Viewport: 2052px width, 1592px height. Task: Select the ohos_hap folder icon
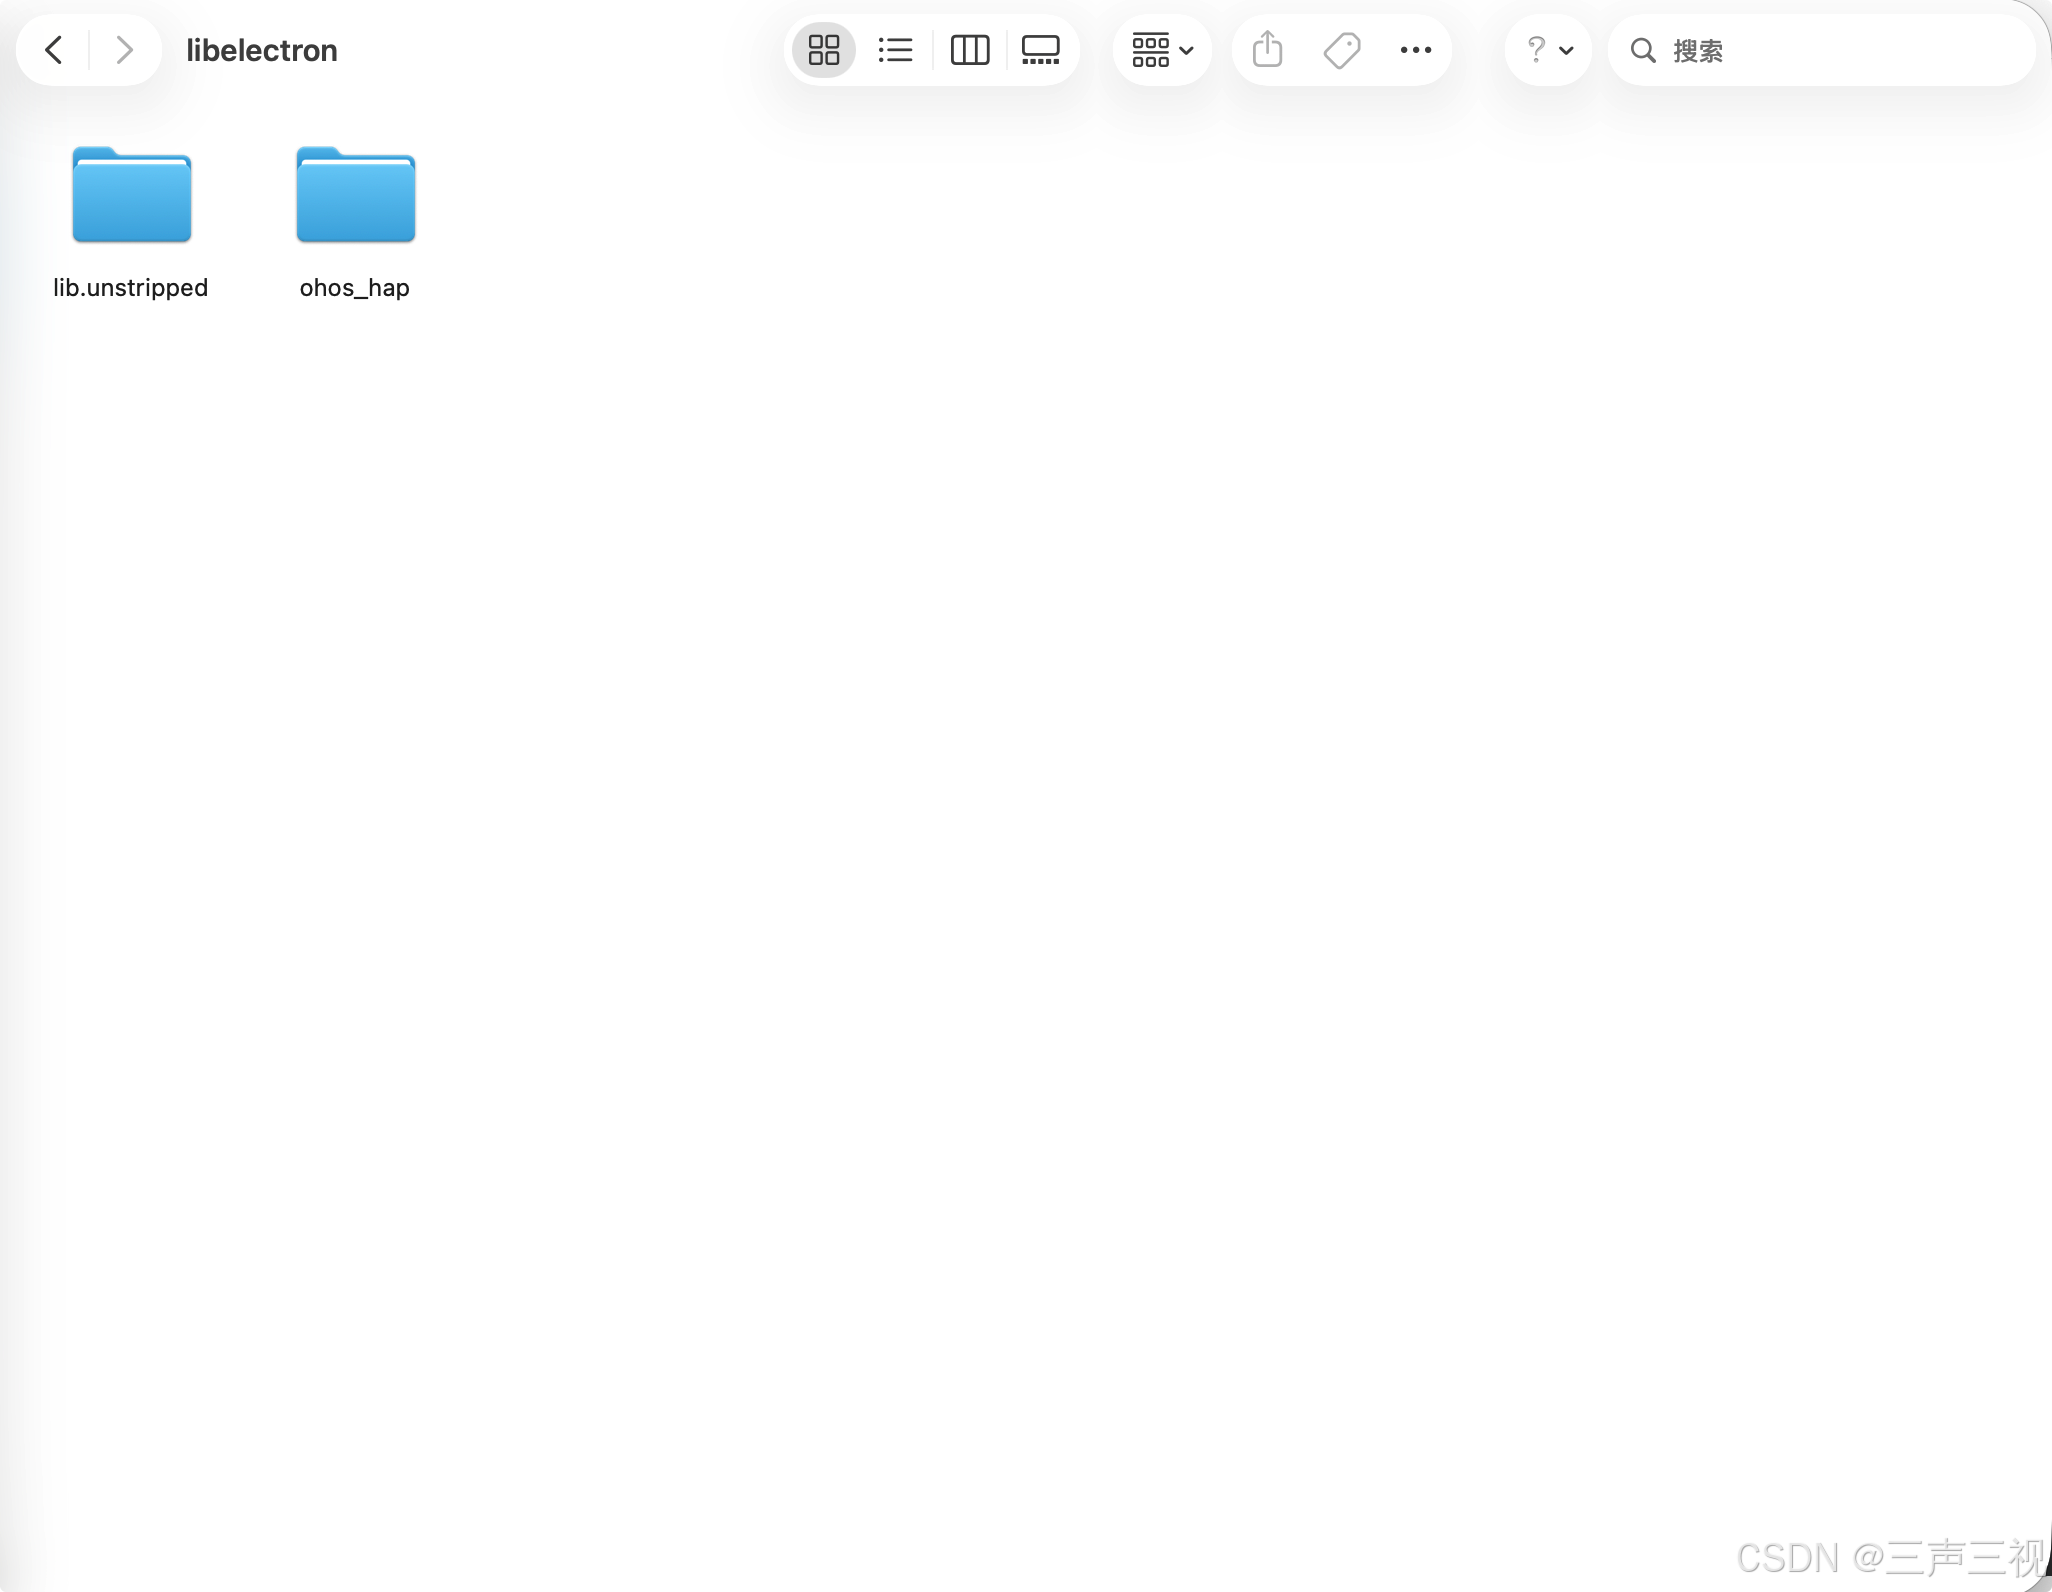(355, 196)
